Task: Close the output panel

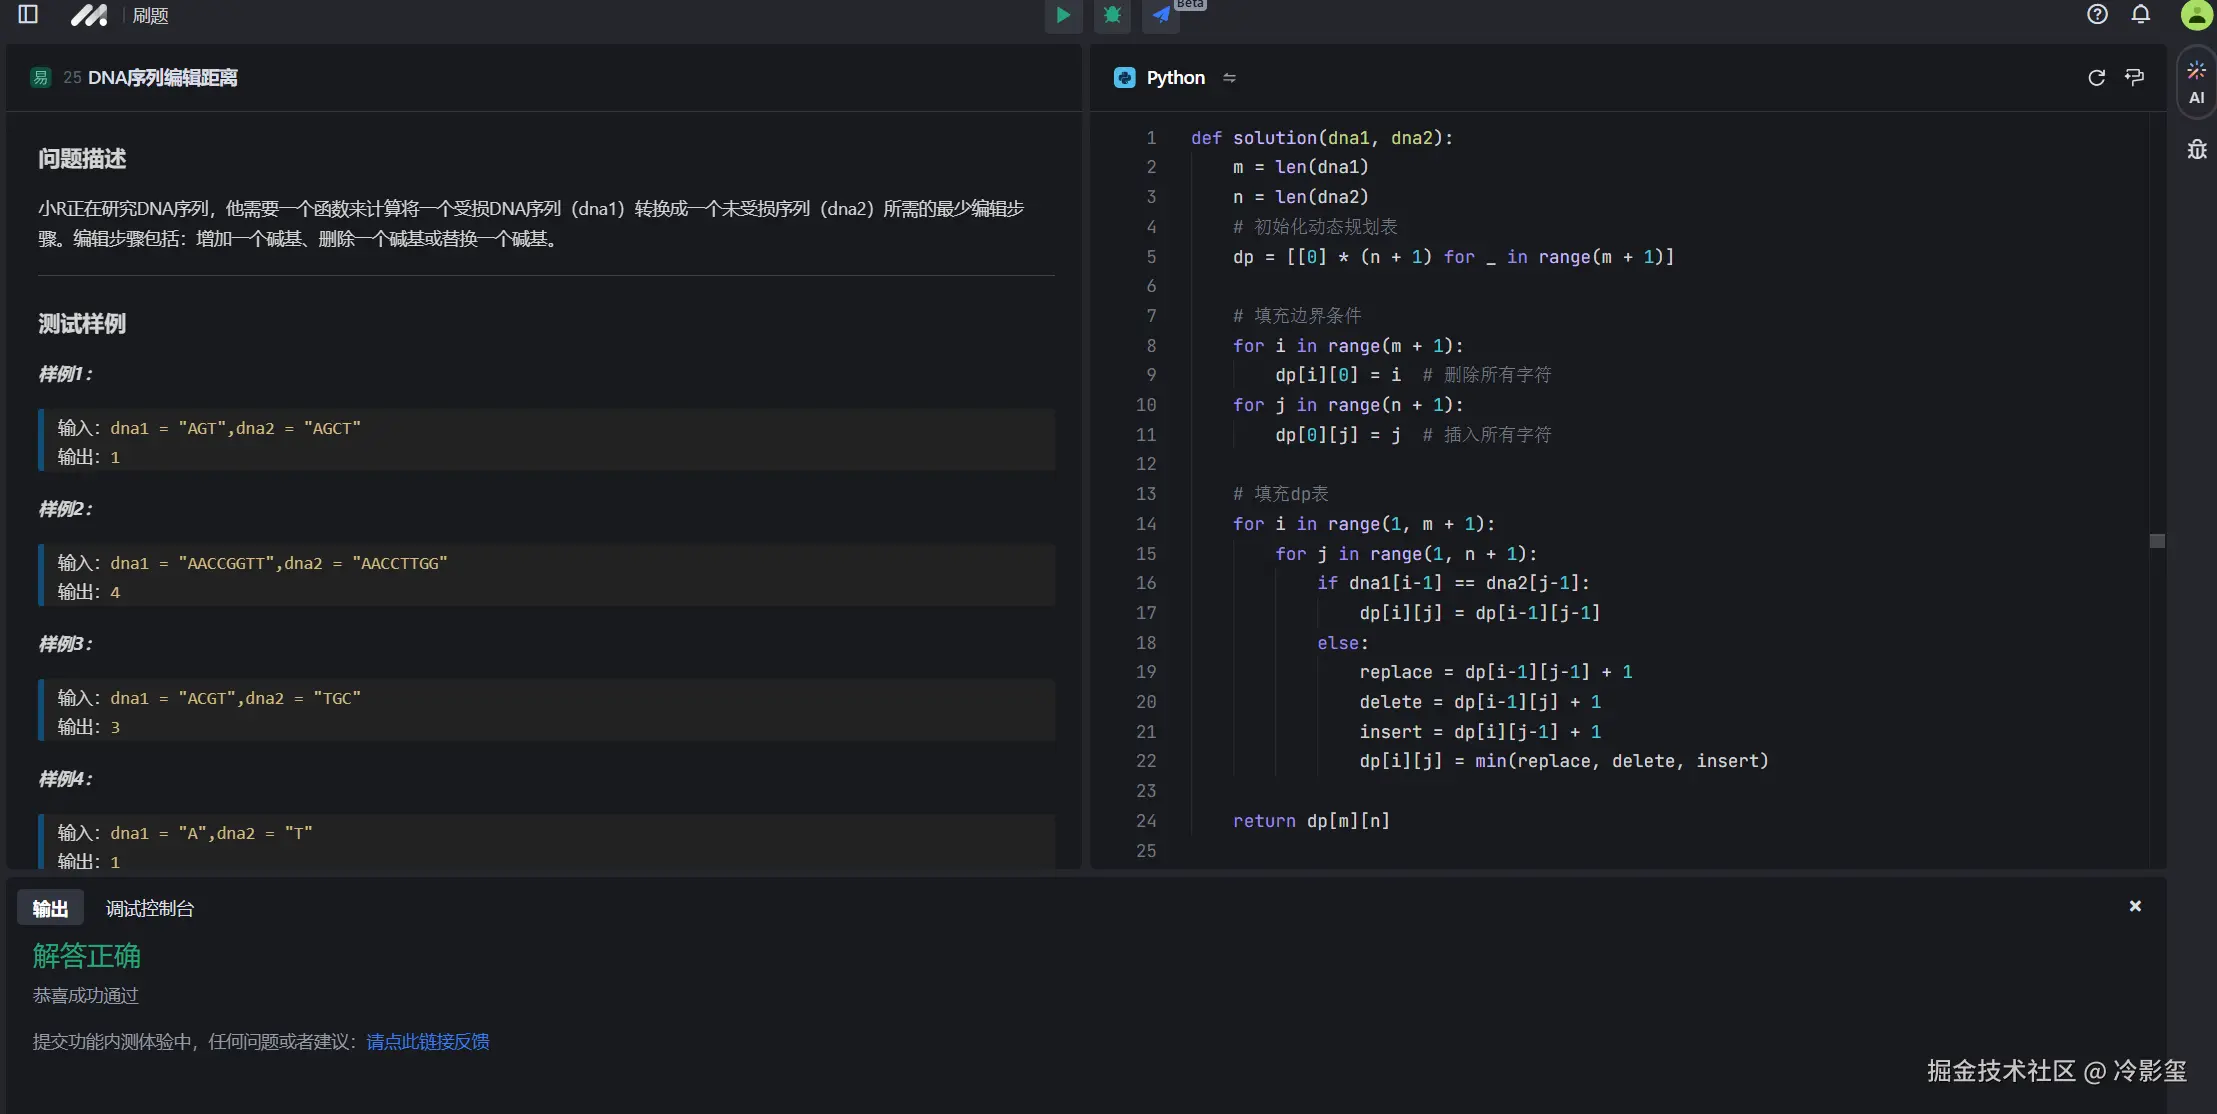Action: click(x=2134, y=906)
